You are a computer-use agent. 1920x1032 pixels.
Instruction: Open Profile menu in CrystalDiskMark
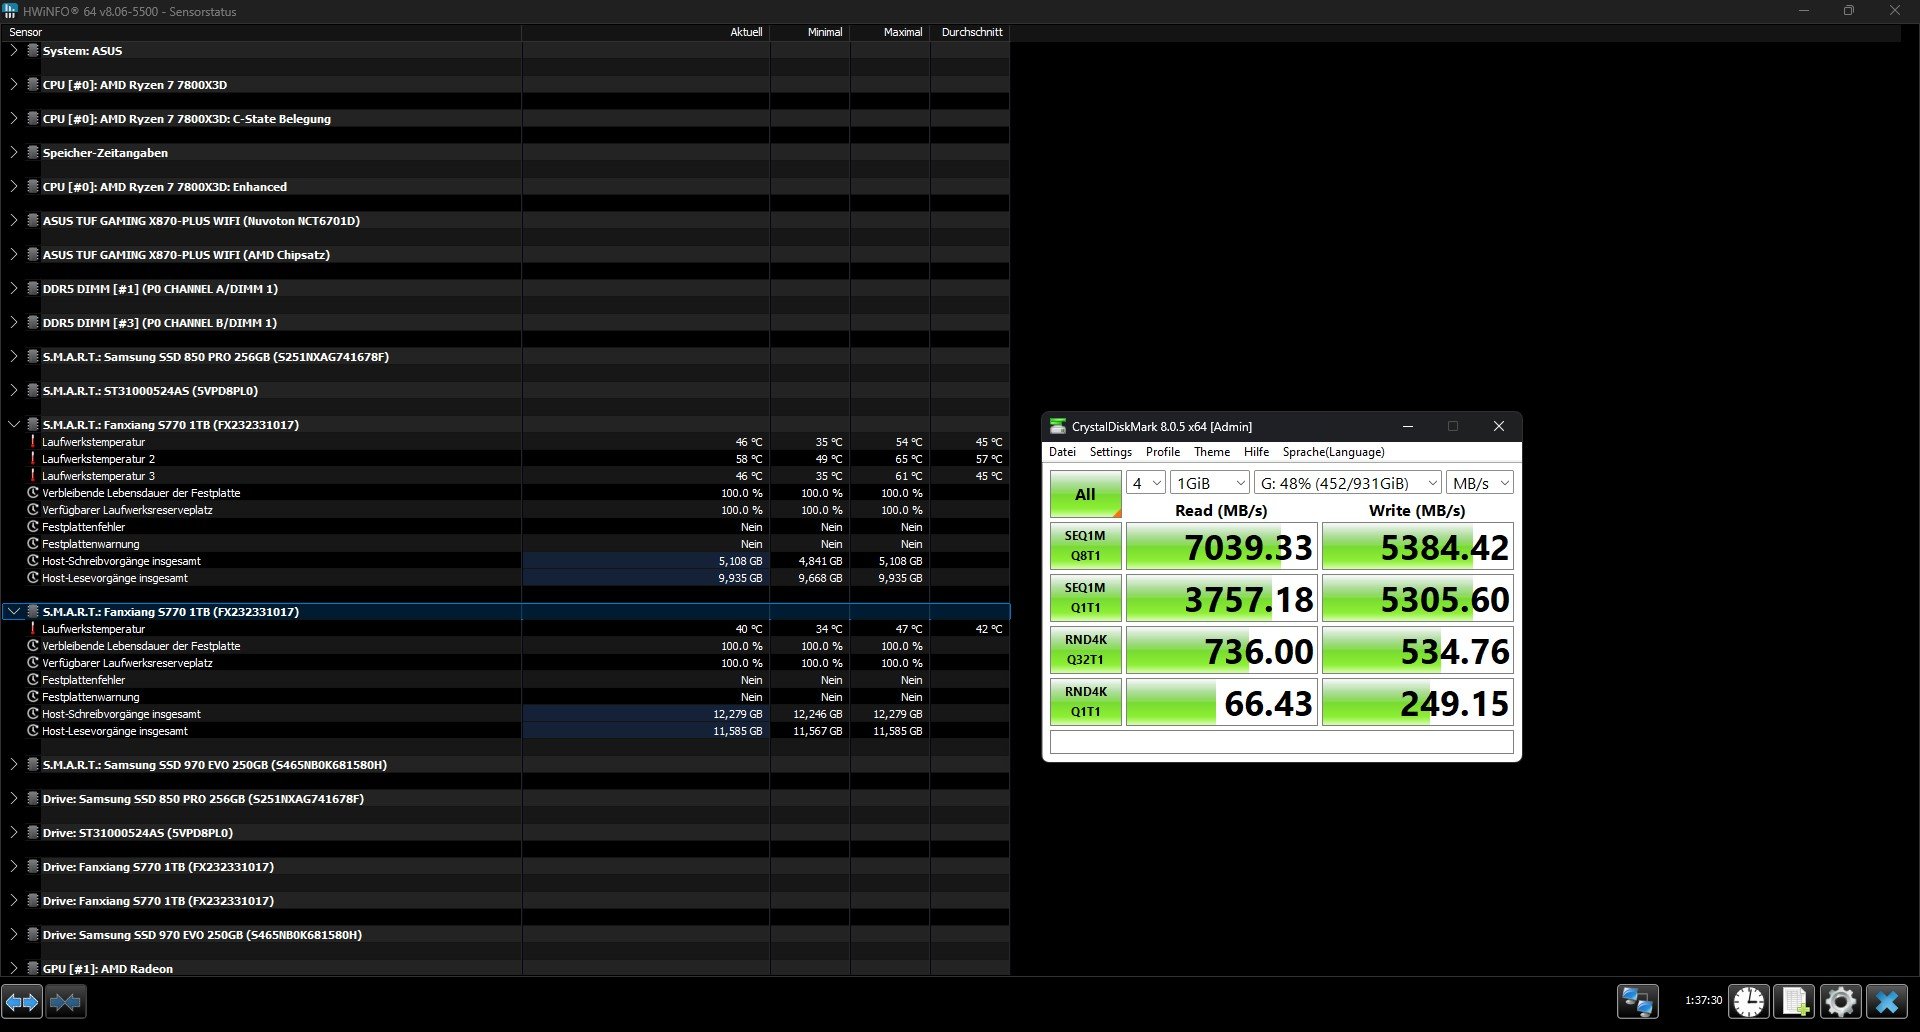pyautogui.click(x=1163, y=452)
